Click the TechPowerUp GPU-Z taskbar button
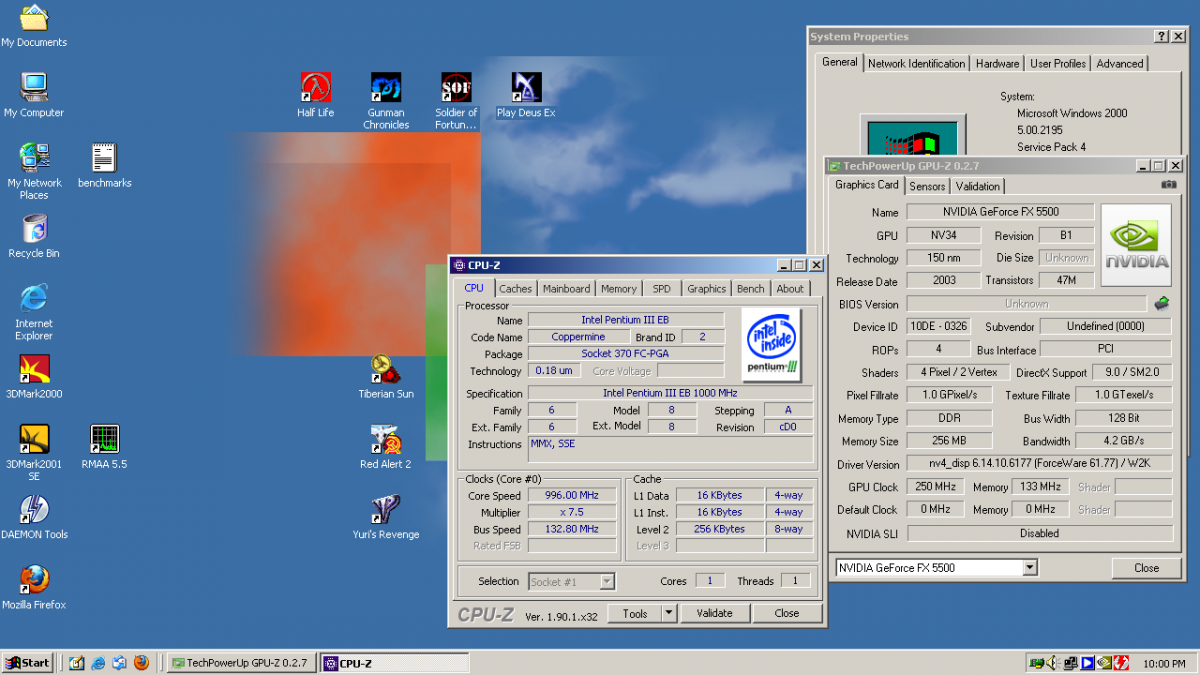This screenshot has height=675, width=1200. pyautogui.click(x=240, y=663)
